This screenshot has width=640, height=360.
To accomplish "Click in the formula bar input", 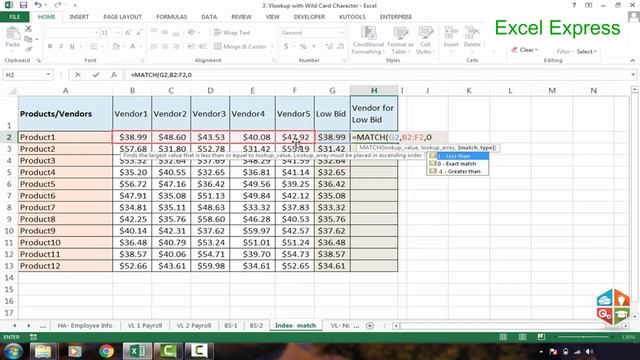I will click(x=378, y=75).
